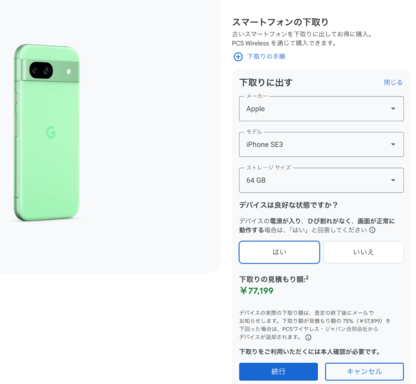Screen dimensions: 416x384
Task: Open the 下取りの手順 link
Action: pyautogui.click(x=266, y=57)
